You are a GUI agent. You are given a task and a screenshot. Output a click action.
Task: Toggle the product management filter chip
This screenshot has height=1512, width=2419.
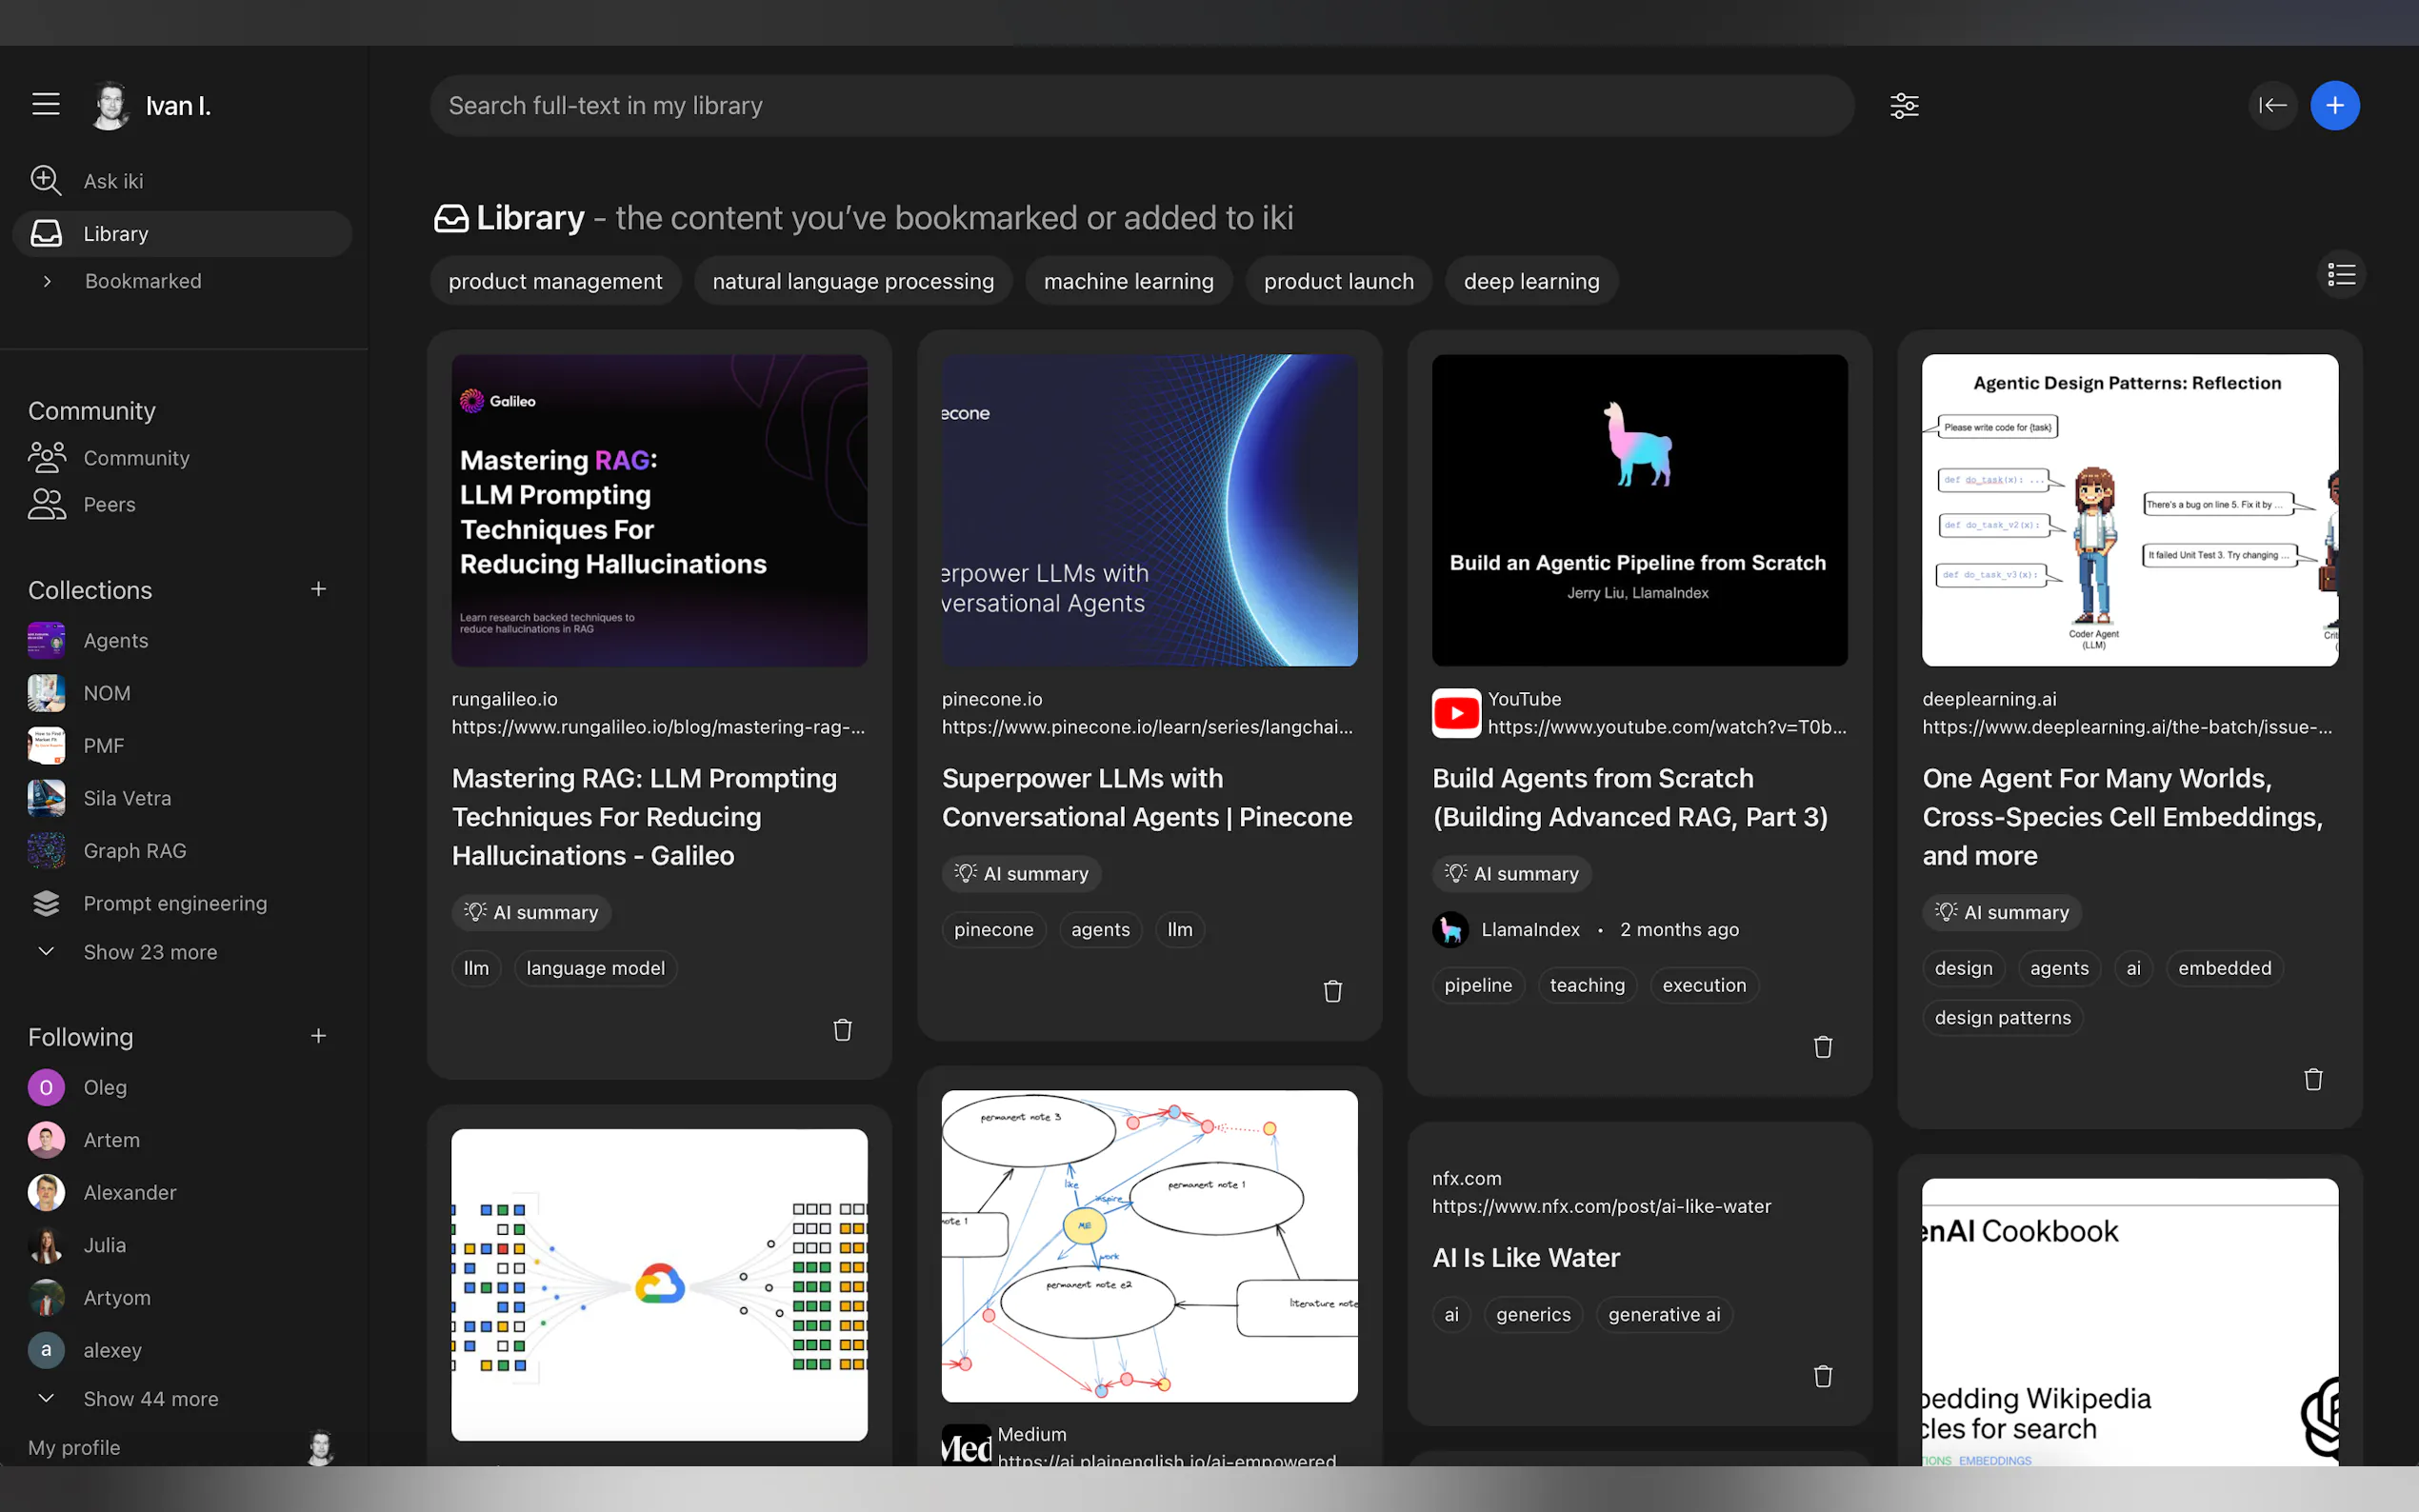(x=555, y=282)
